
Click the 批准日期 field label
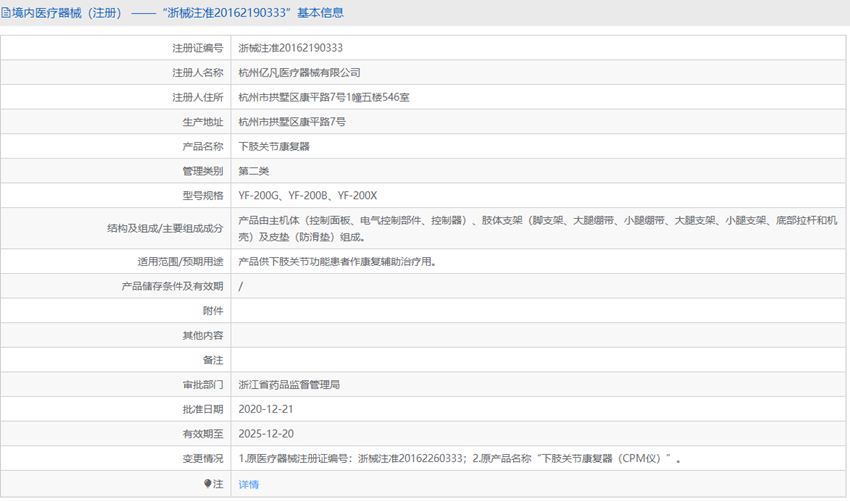[203, 409]
